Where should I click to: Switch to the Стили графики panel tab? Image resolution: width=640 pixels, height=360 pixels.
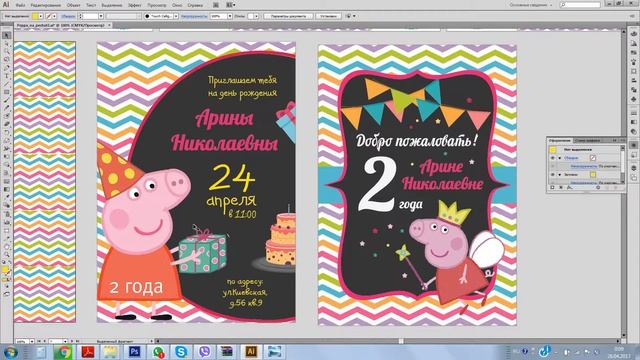point(587,140)
